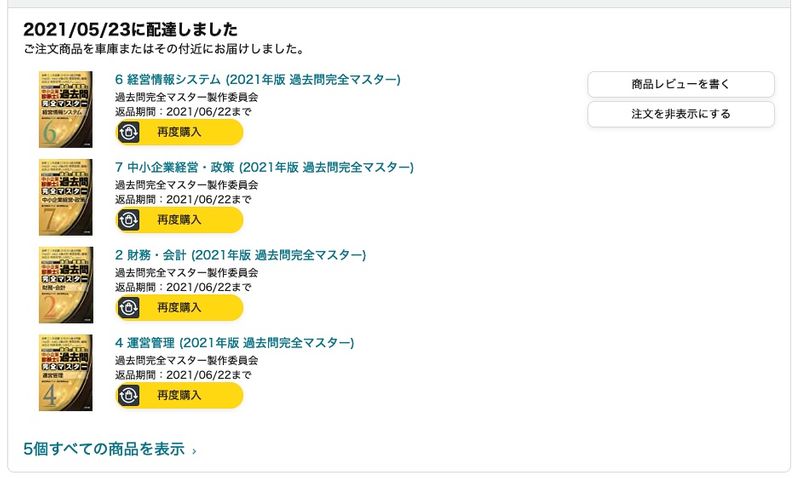Screen dimensions: 800x478
Task: Open the 6 経営情報システム product link
Action: (x=258, y=80)
